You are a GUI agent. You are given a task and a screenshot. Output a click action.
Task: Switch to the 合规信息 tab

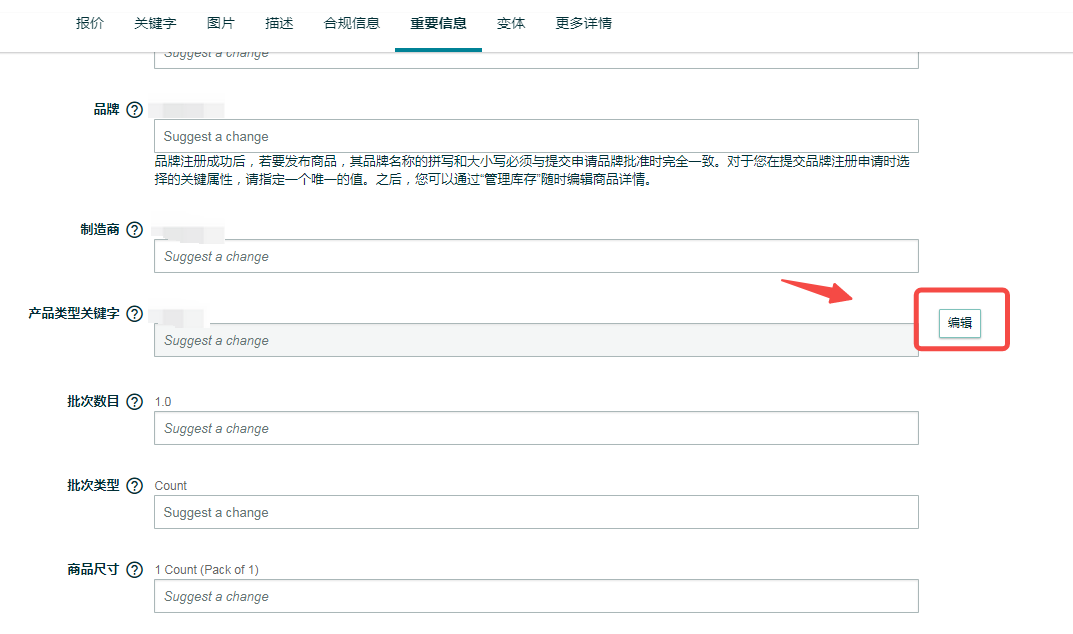(351, 23)
